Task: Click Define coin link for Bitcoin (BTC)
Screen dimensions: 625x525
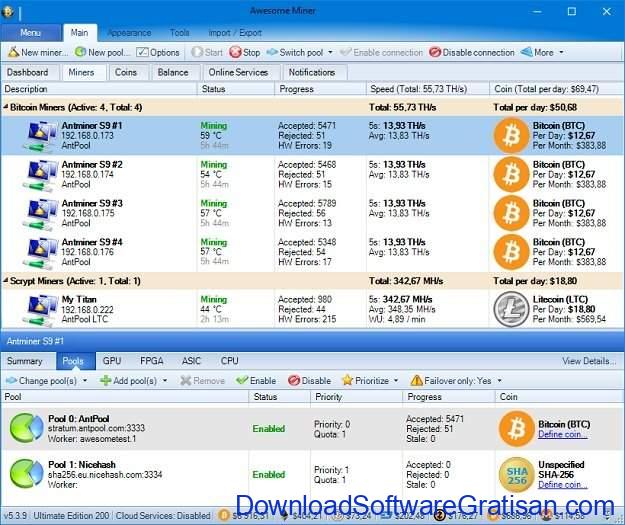Action: click(x=562, y=435)
